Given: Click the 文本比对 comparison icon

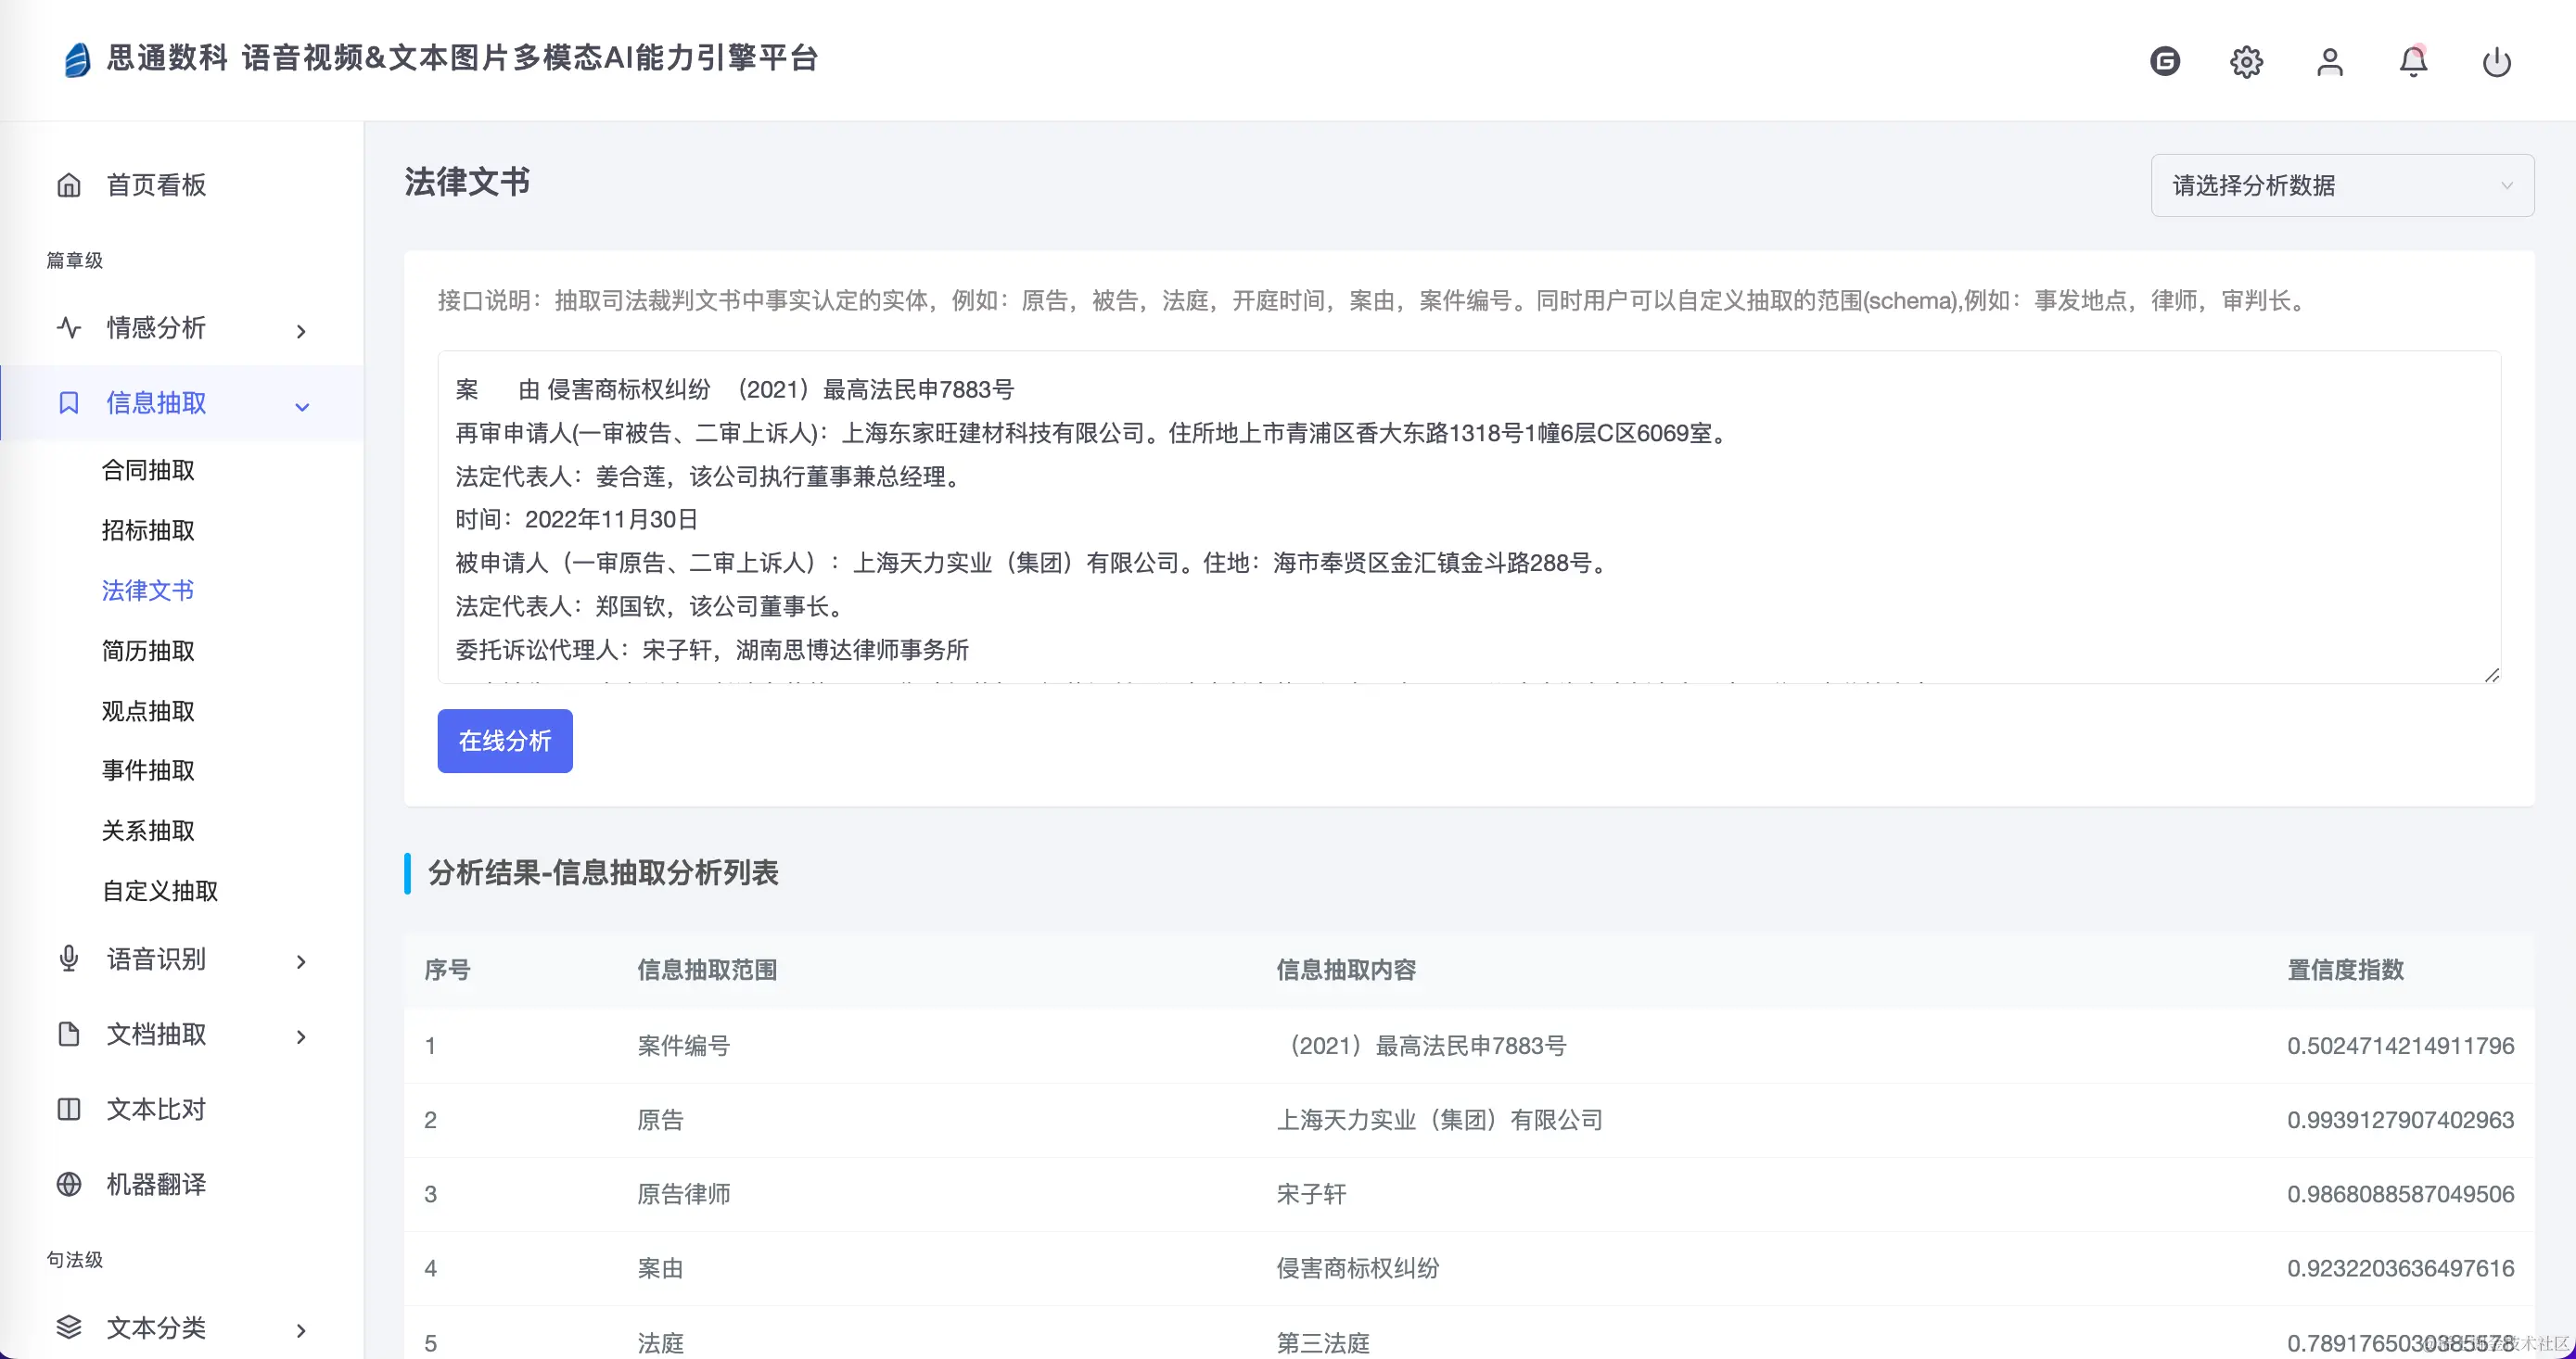Looking at the screenshot, I should [x=68, y=1109].
